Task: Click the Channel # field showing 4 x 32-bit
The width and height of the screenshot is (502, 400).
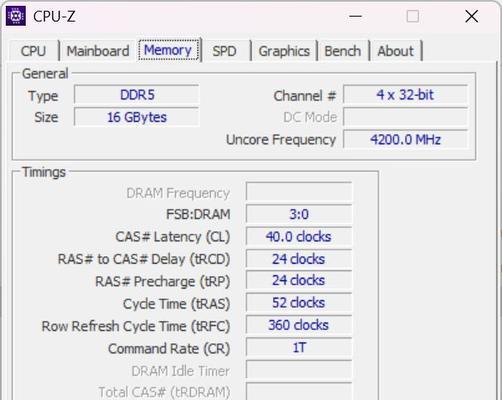Action: coord(405,95)
